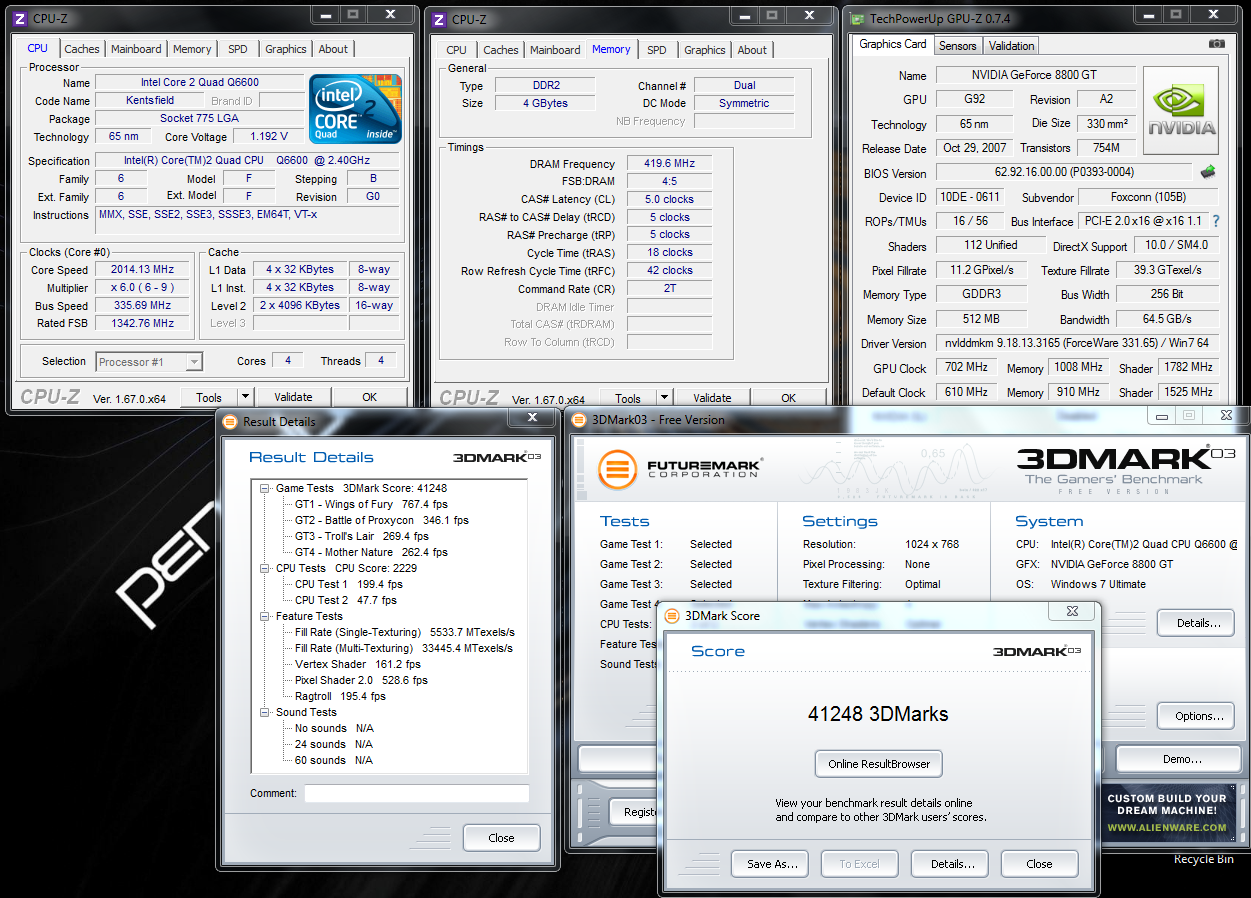The width and height of the screenshot is (1251, 898).
Task: Click Online ResultBrowser button
Action: (879, 764)
